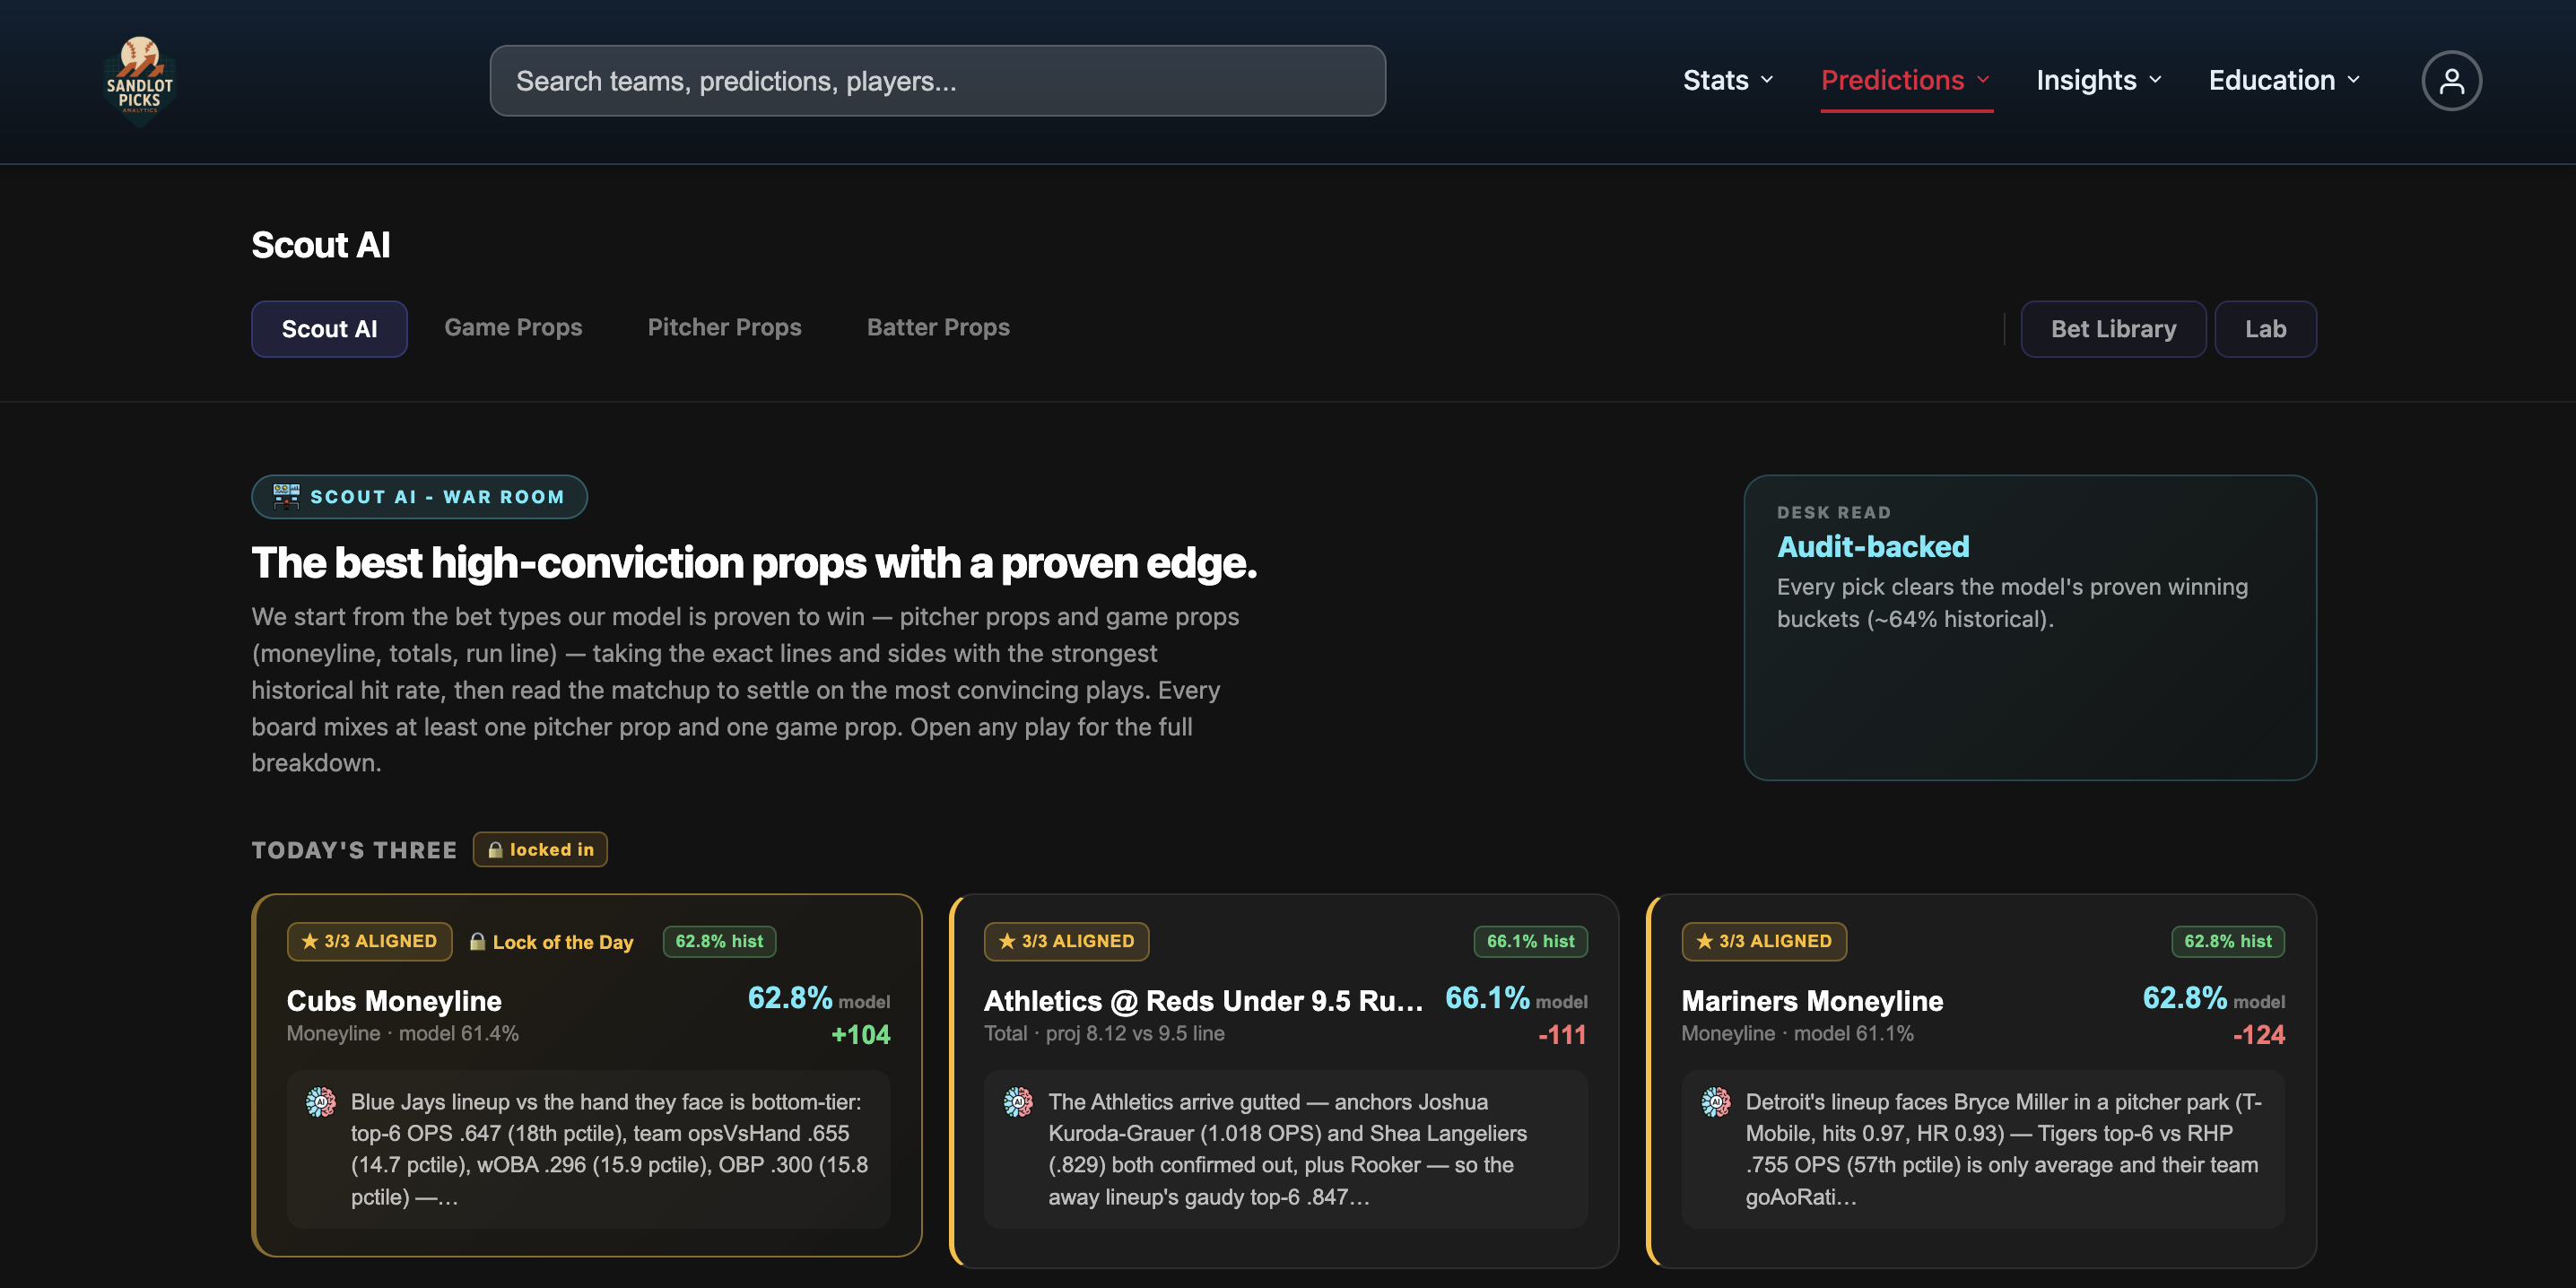The height and width of the screenshot is (1288, 2576).
Task: Click the 66.1% model value
Action: [1487, 998]
